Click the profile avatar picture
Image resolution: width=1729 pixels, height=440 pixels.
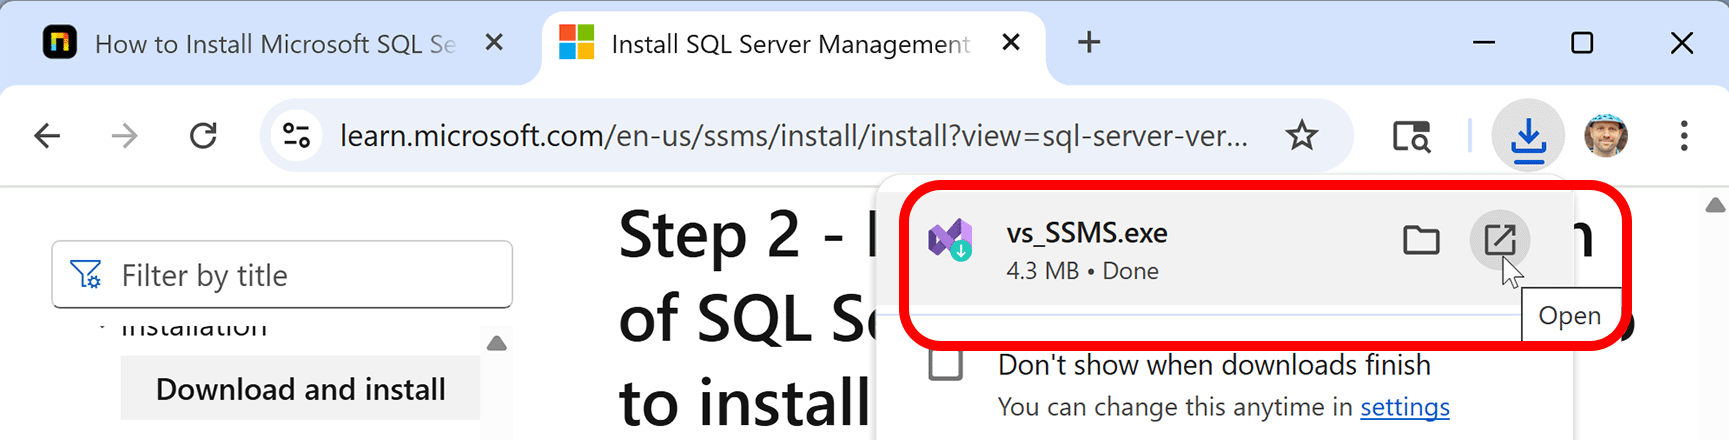pyautogui.click(x=1606, y=135)
